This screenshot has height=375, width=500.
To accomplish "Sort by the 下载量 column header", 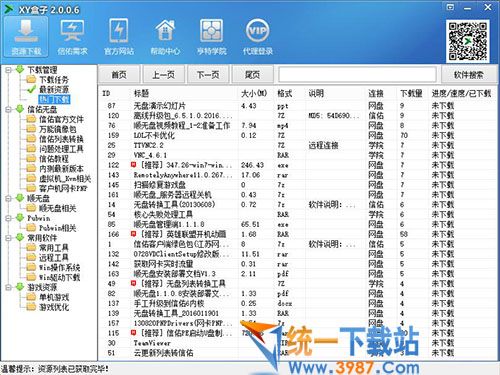I will click(x=411, y=93).
